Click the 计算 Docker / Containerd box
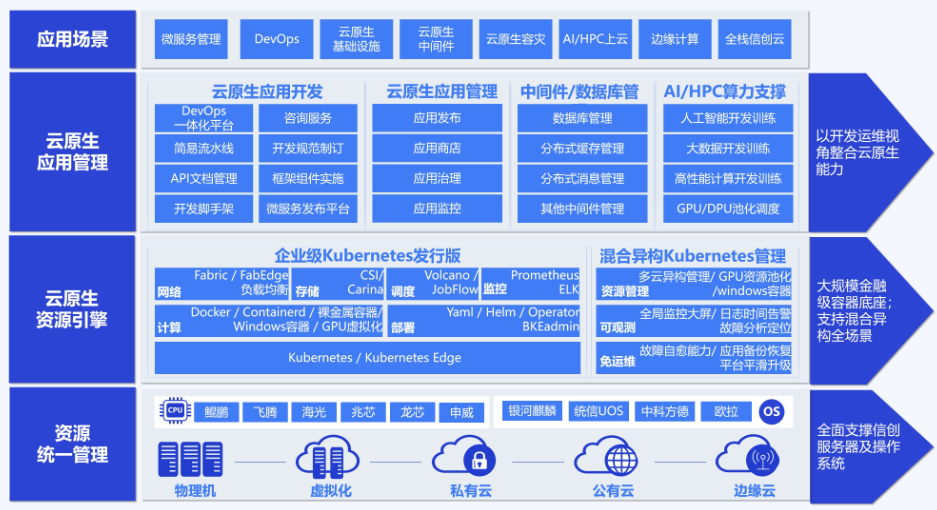 (269, 320)
